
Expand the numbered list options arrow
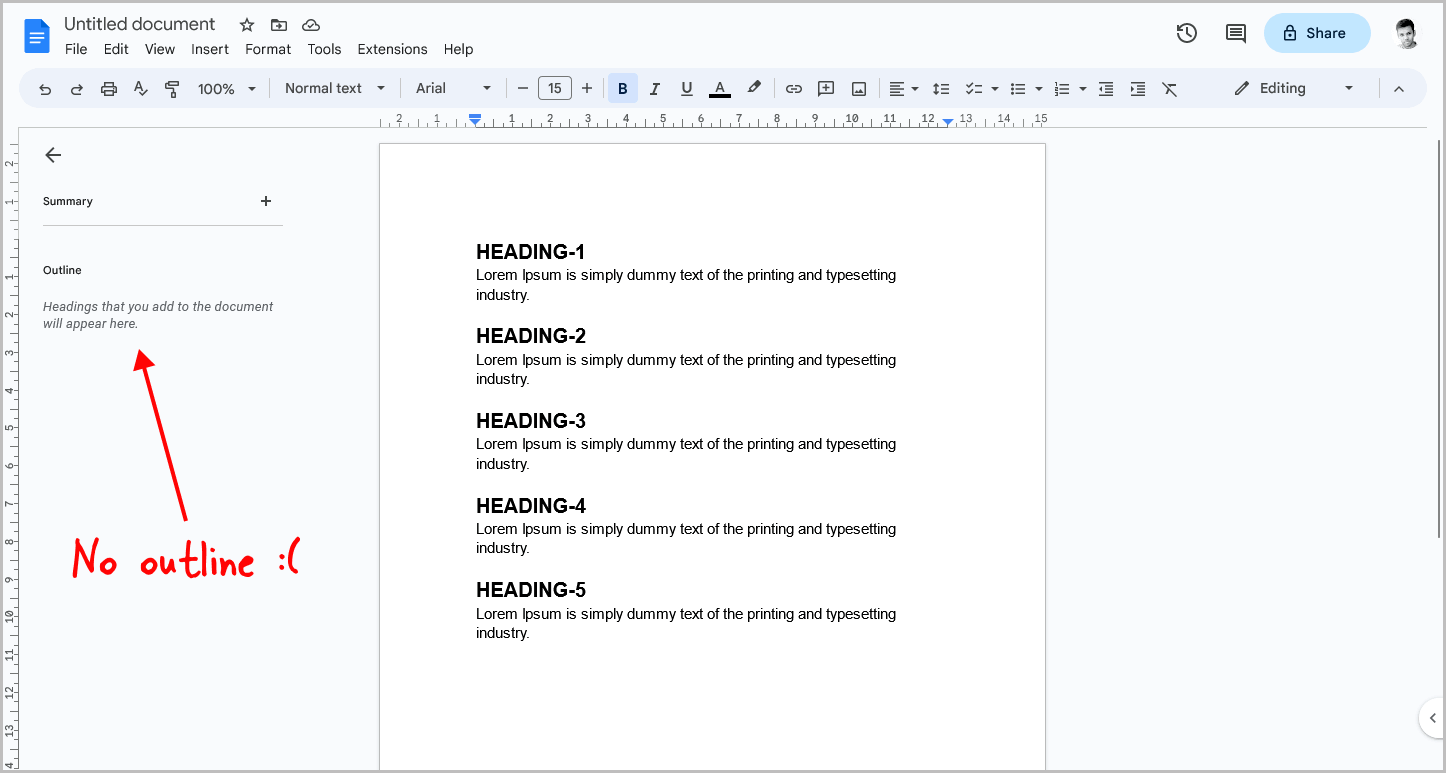[1083, 89]
